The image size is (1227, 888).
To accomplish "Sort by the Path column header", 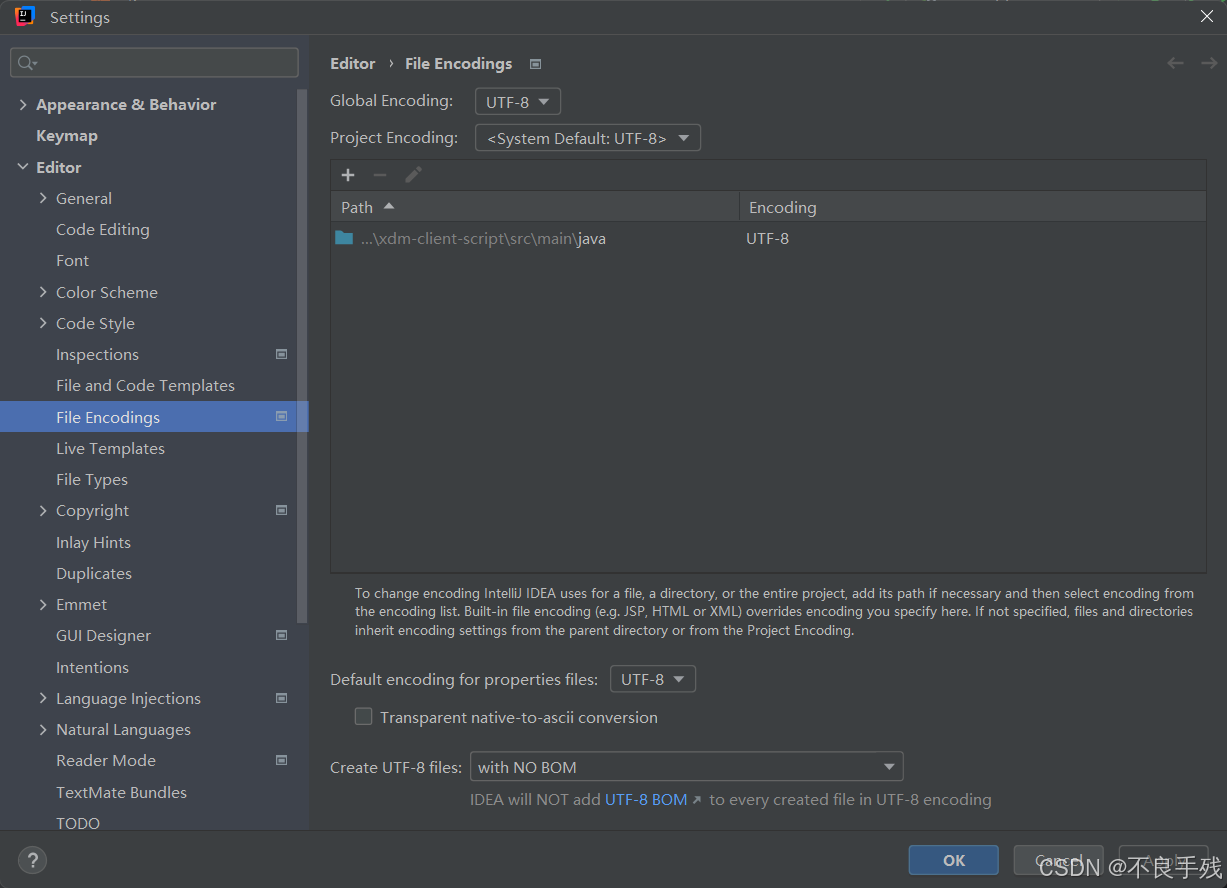I will point(535,207).
